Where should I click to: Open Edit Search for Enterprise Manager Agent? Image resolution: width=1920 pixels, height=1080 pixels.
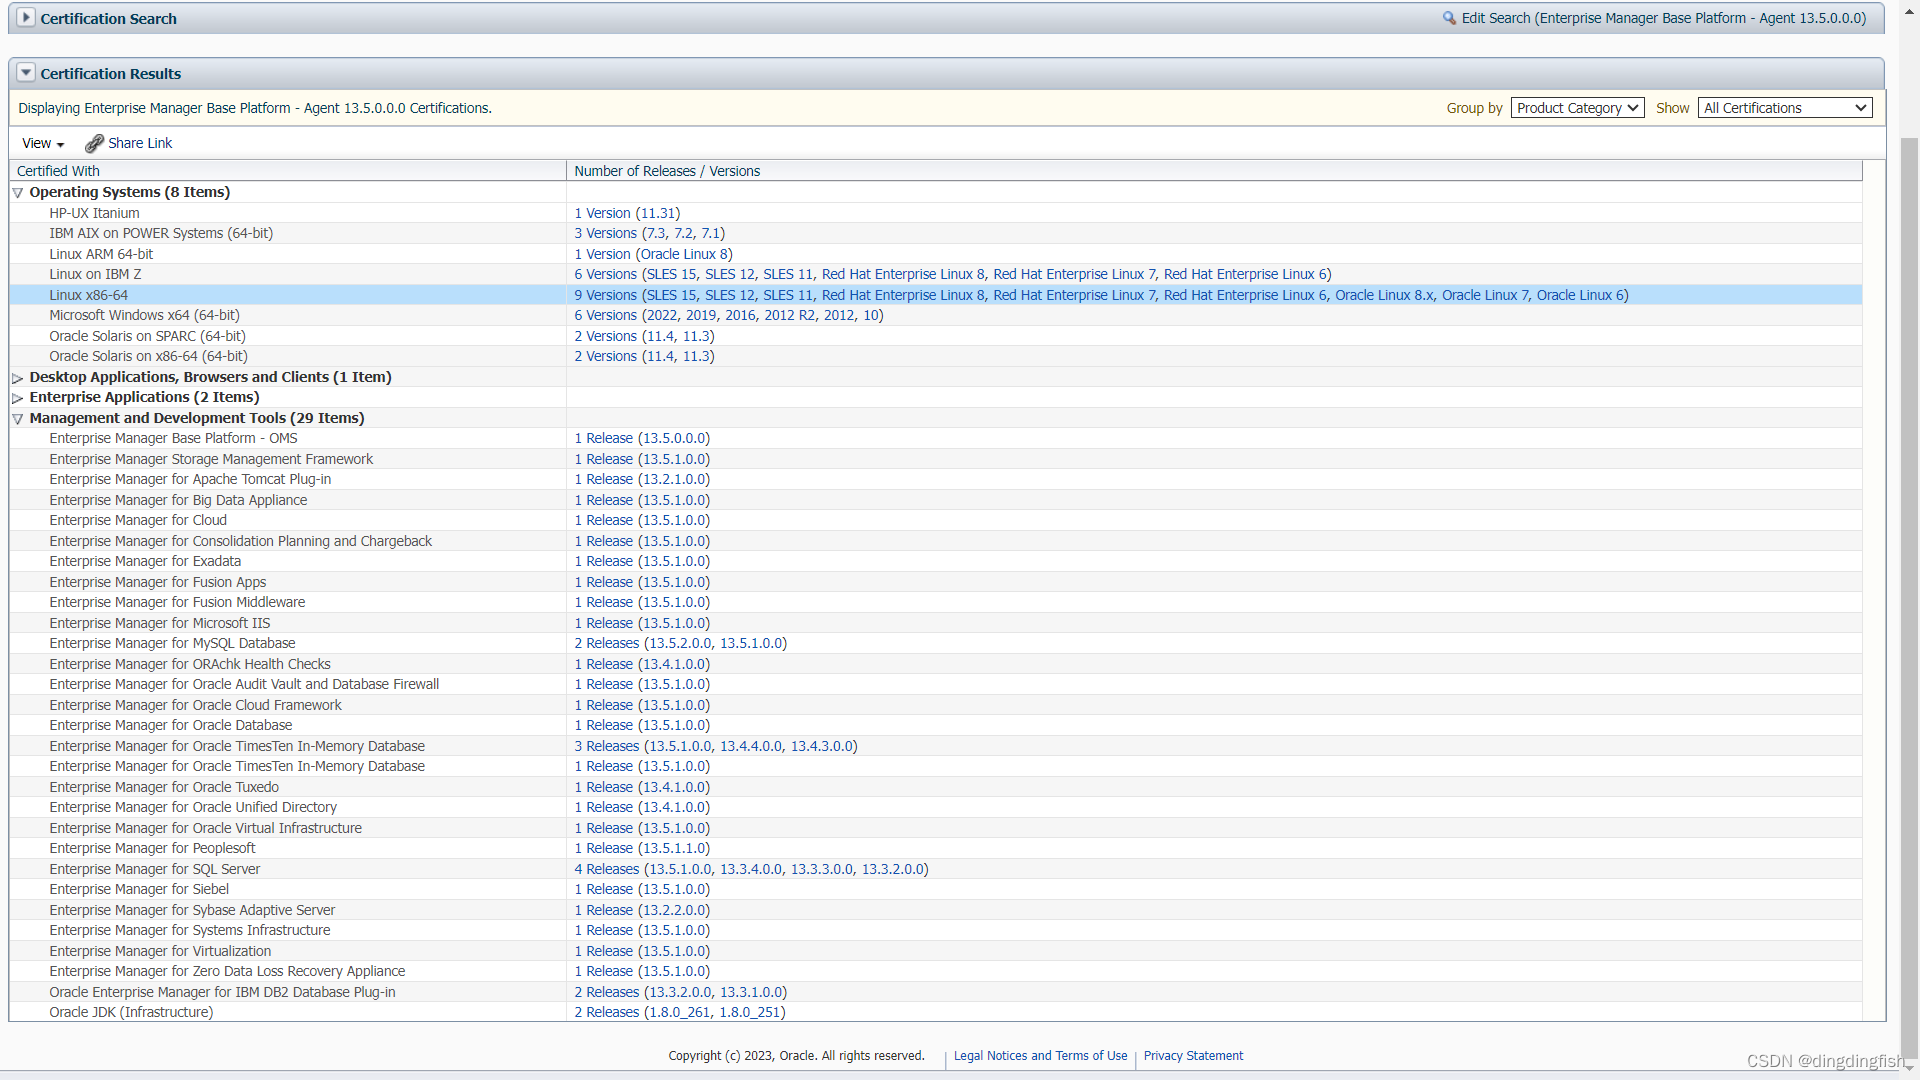click(x=1663, y=18)
